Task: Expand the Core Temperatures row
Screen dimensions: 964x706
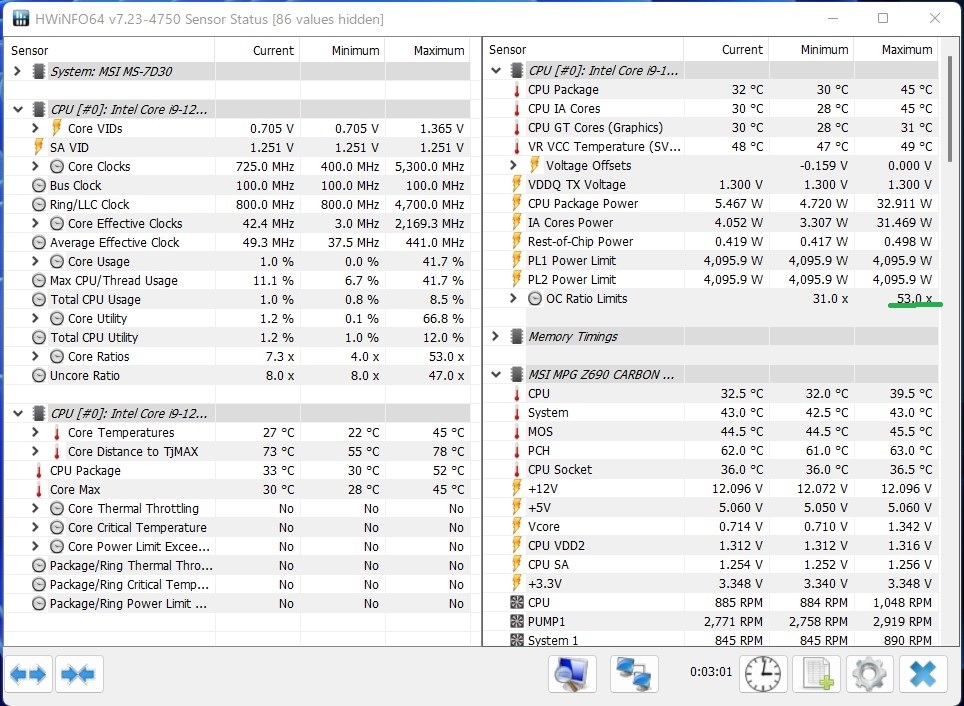Action: [35, 432]
